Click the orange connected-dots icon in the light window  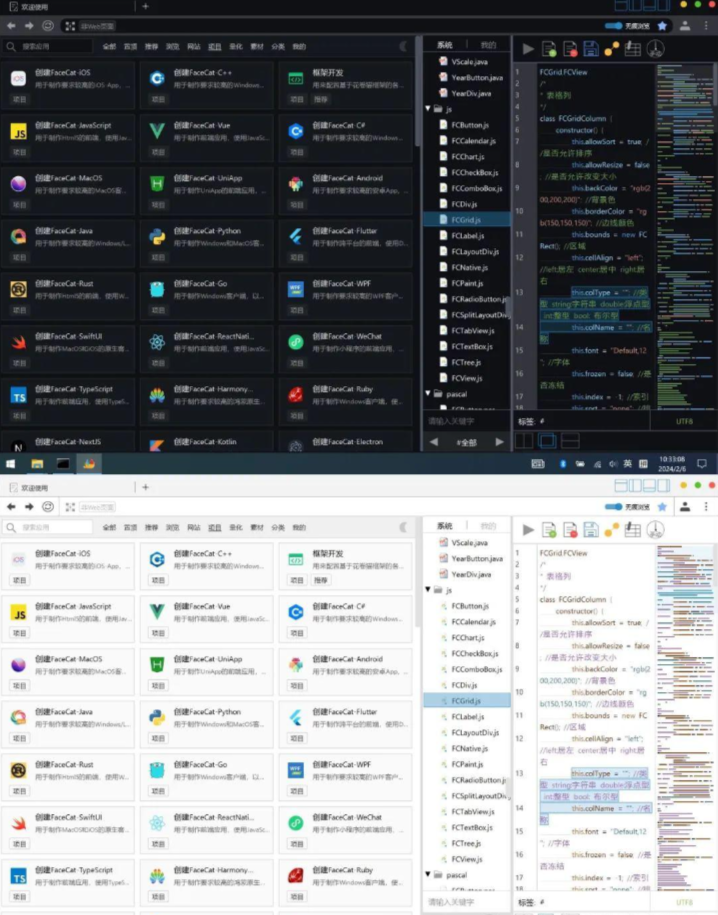612,530
